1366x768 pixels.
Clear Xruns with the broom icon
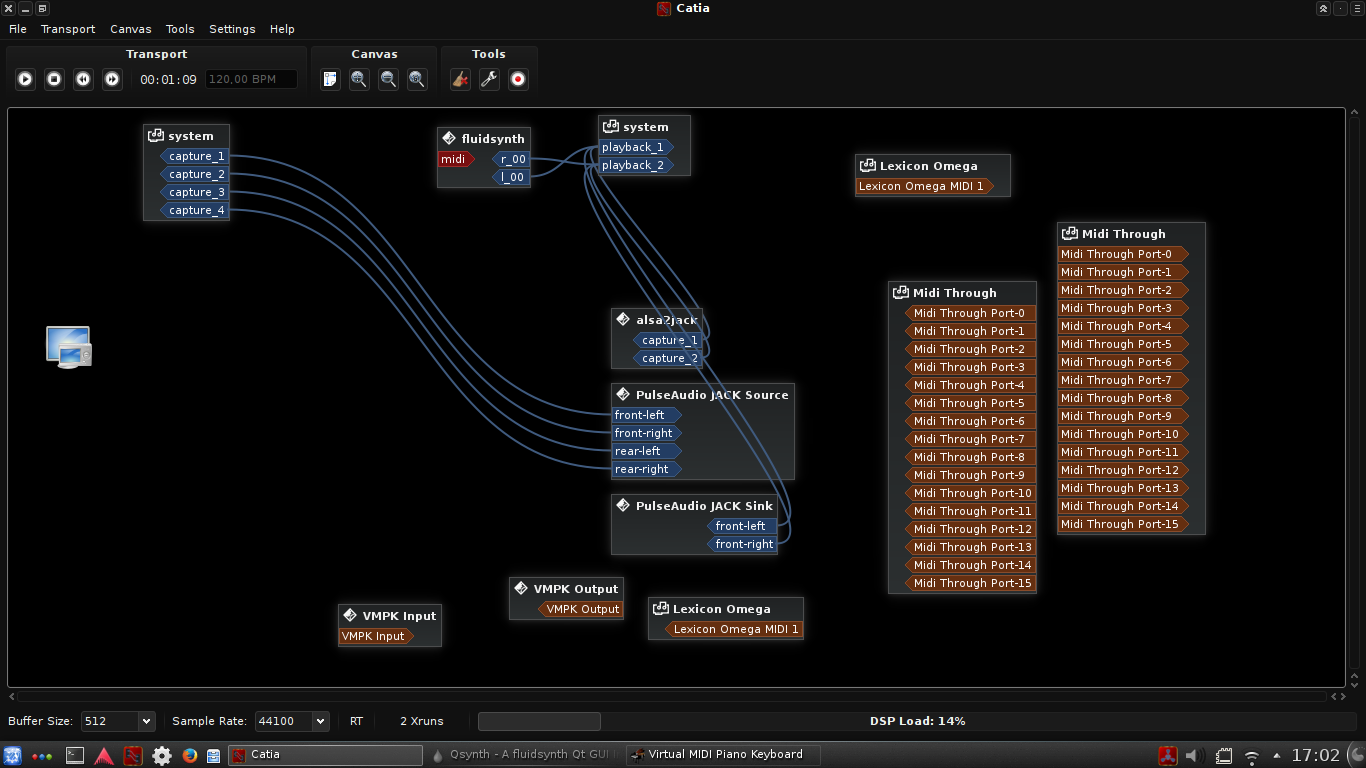(460, 79)
